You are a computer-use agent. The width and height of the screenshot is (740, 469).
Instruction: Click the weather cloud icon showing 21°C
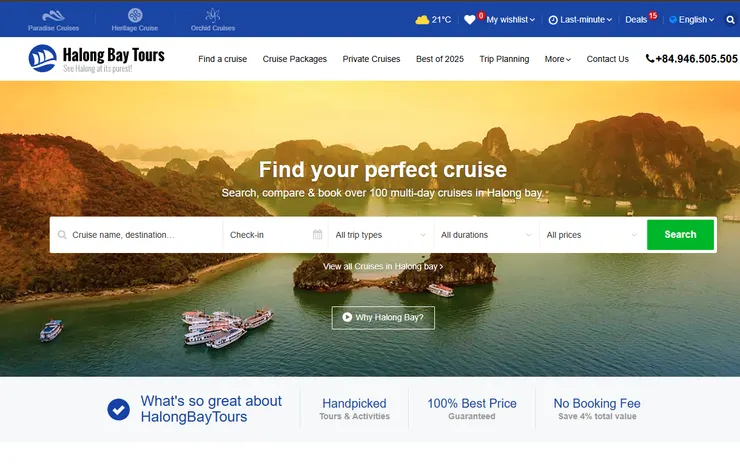click(422, 20)
